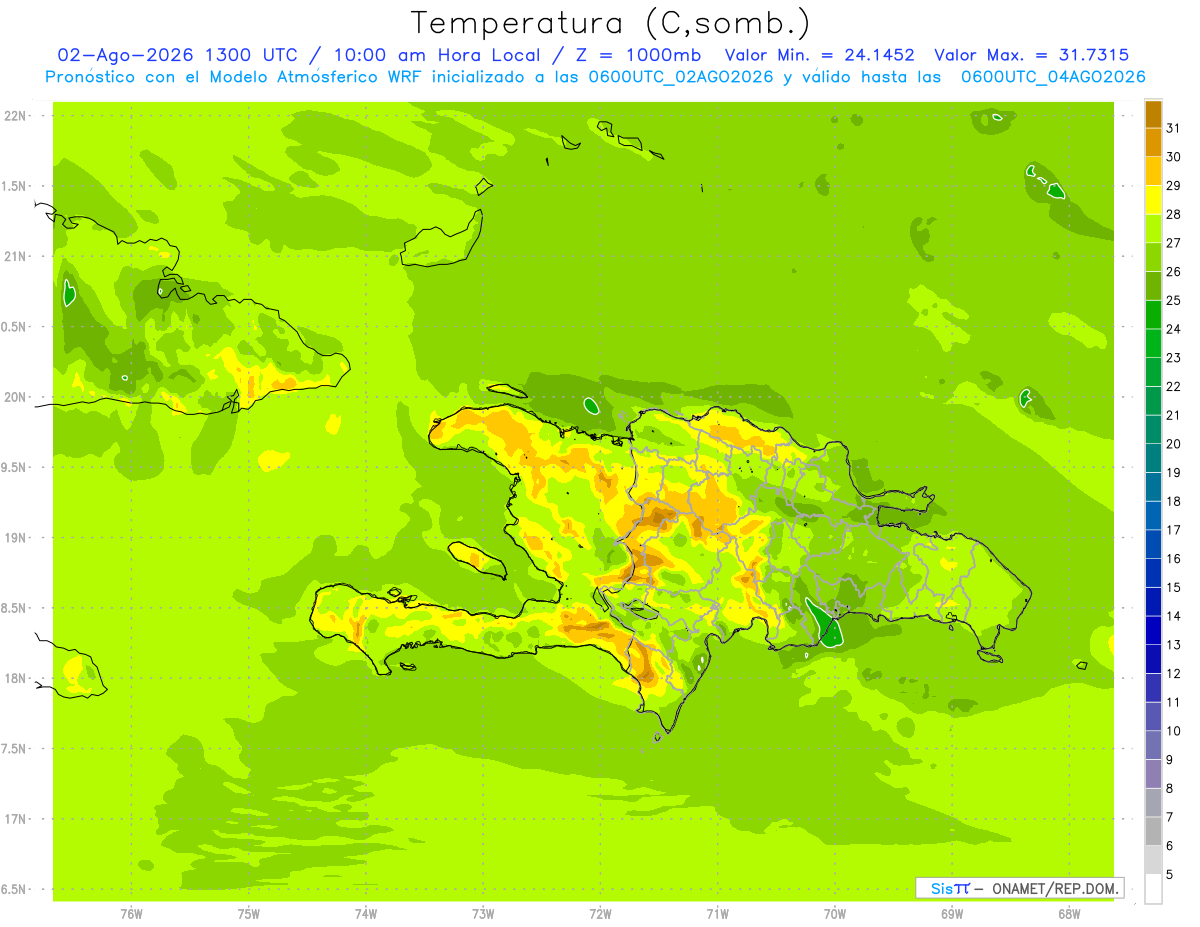This screenshot has width=1200, height=927.
Task: Pick the green swatch between 24 and 25
Action: pos(1153,315)
